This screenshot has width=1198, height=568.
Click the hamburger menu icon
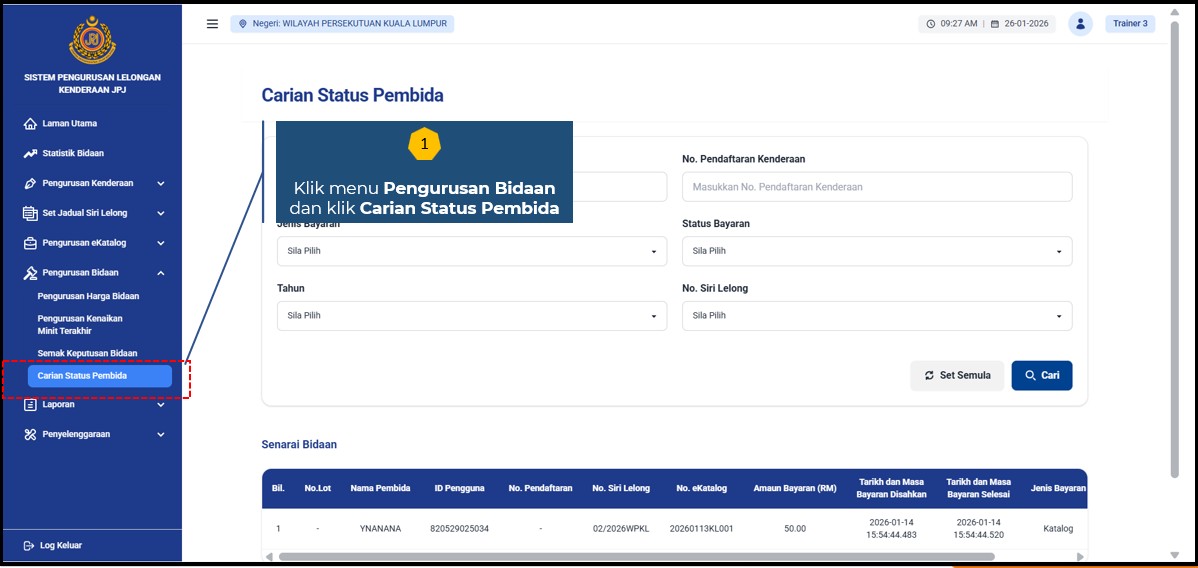(212, 24)
